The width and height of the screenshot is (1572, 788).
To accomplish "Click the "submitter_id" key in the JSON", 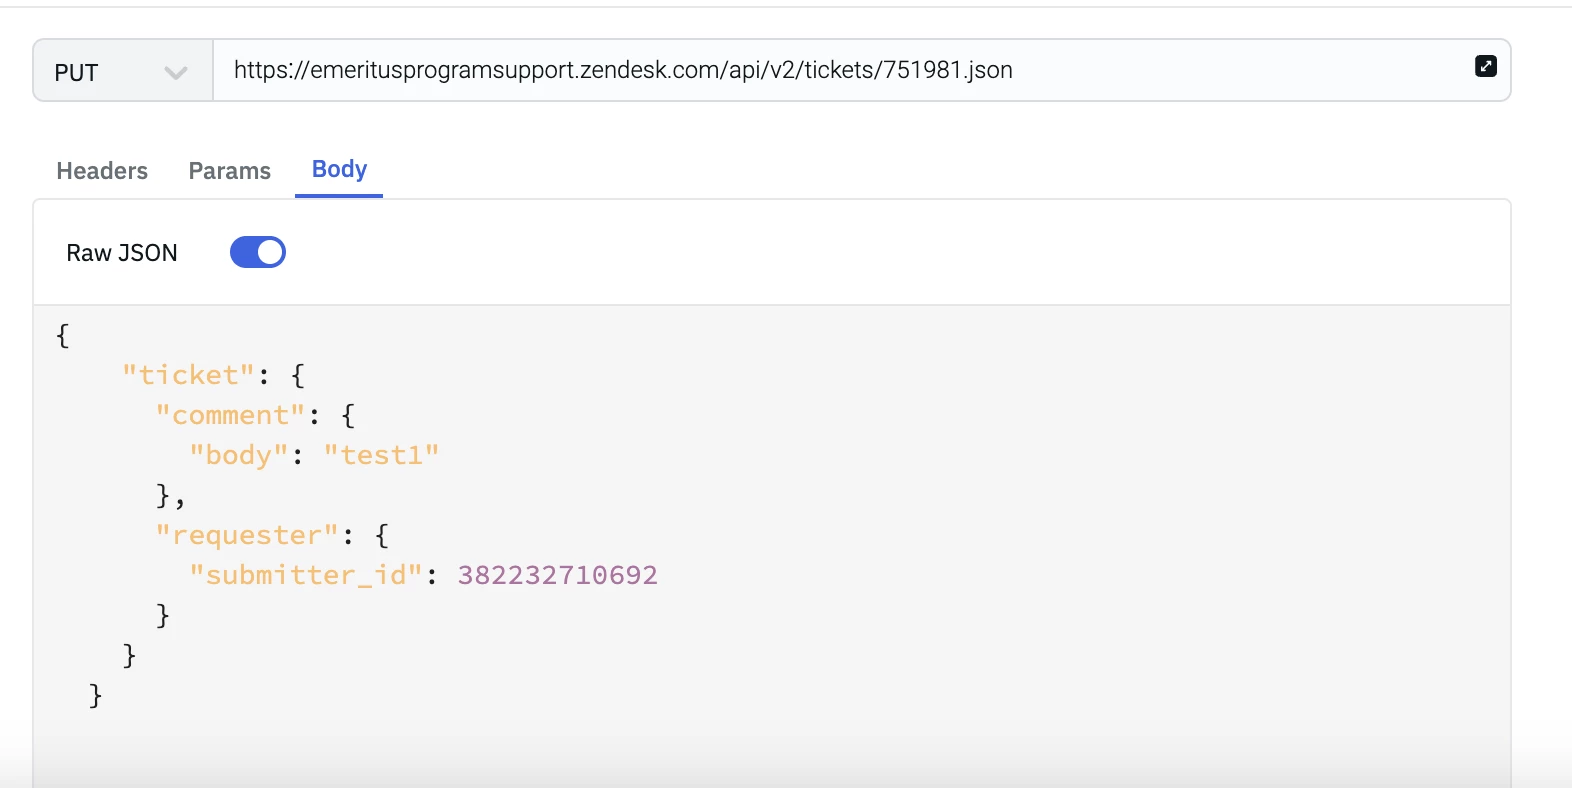I will point(306,575).
